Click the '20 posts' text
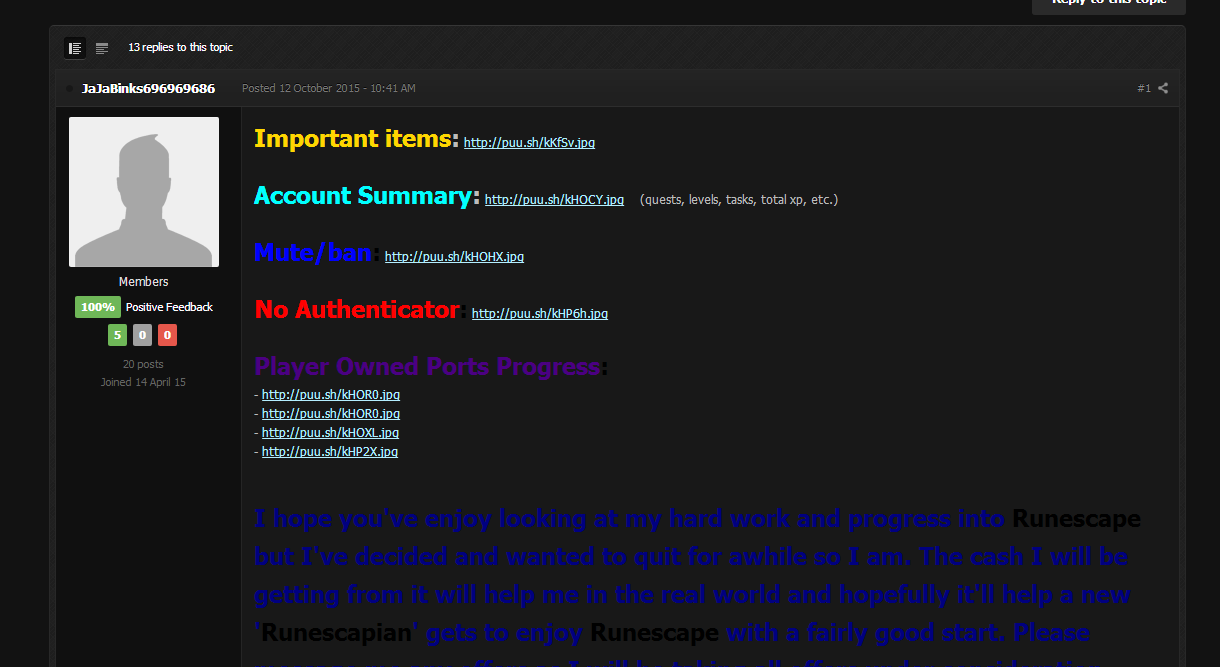Viewport: 1220px width, 667px height. 143,364
